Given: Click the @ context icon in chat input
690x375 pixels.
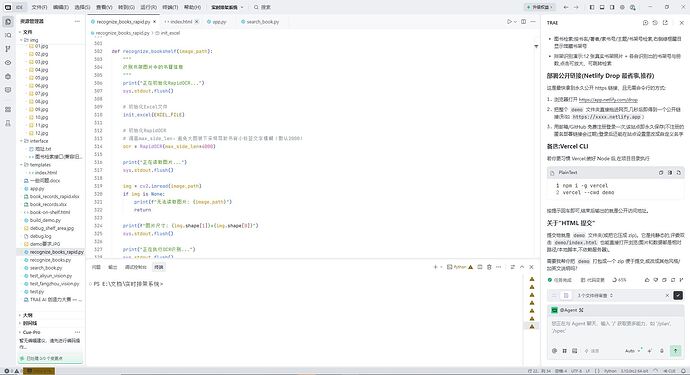Looking at the screenshot, I should coord(554,351).
